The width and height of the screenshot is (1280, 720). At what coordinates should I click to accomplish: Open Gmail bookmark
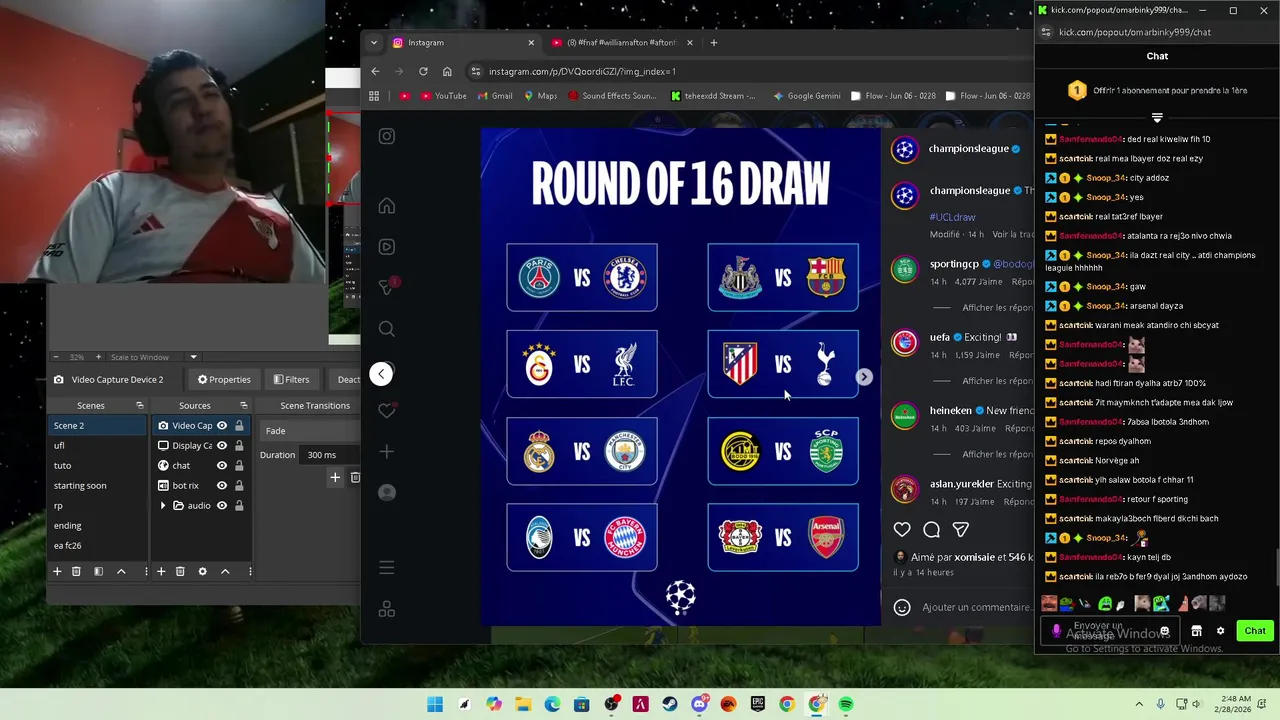click(494, 96)
